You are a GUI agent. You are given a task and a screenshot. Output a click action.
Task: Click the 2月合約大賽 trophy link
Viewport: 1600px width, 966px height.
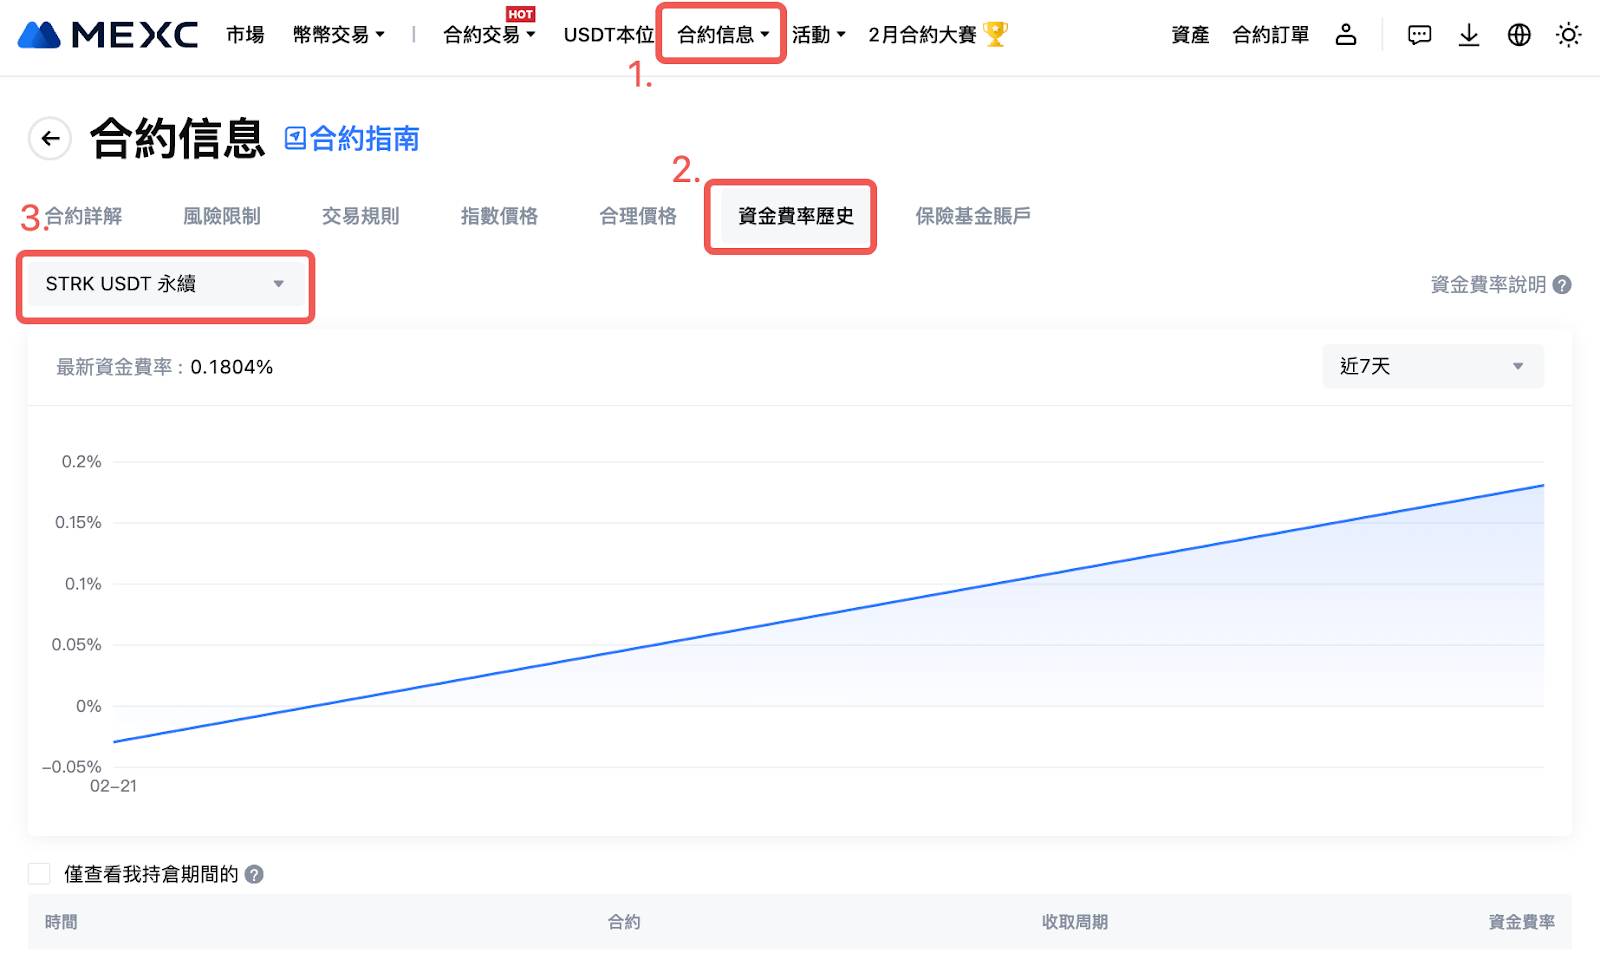click(x=937, y=35)
